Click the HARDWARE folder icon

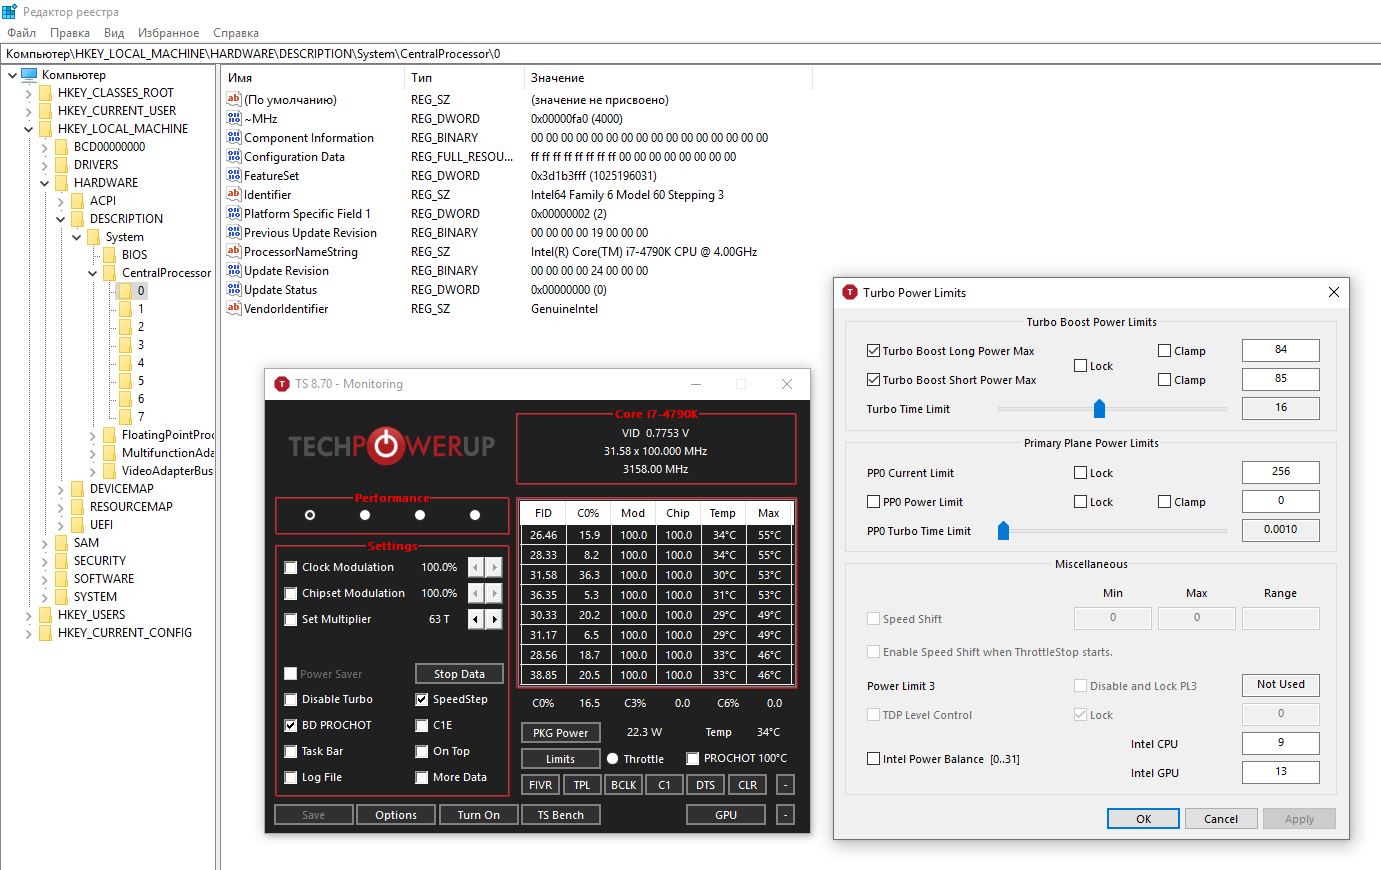coord(62,183)
